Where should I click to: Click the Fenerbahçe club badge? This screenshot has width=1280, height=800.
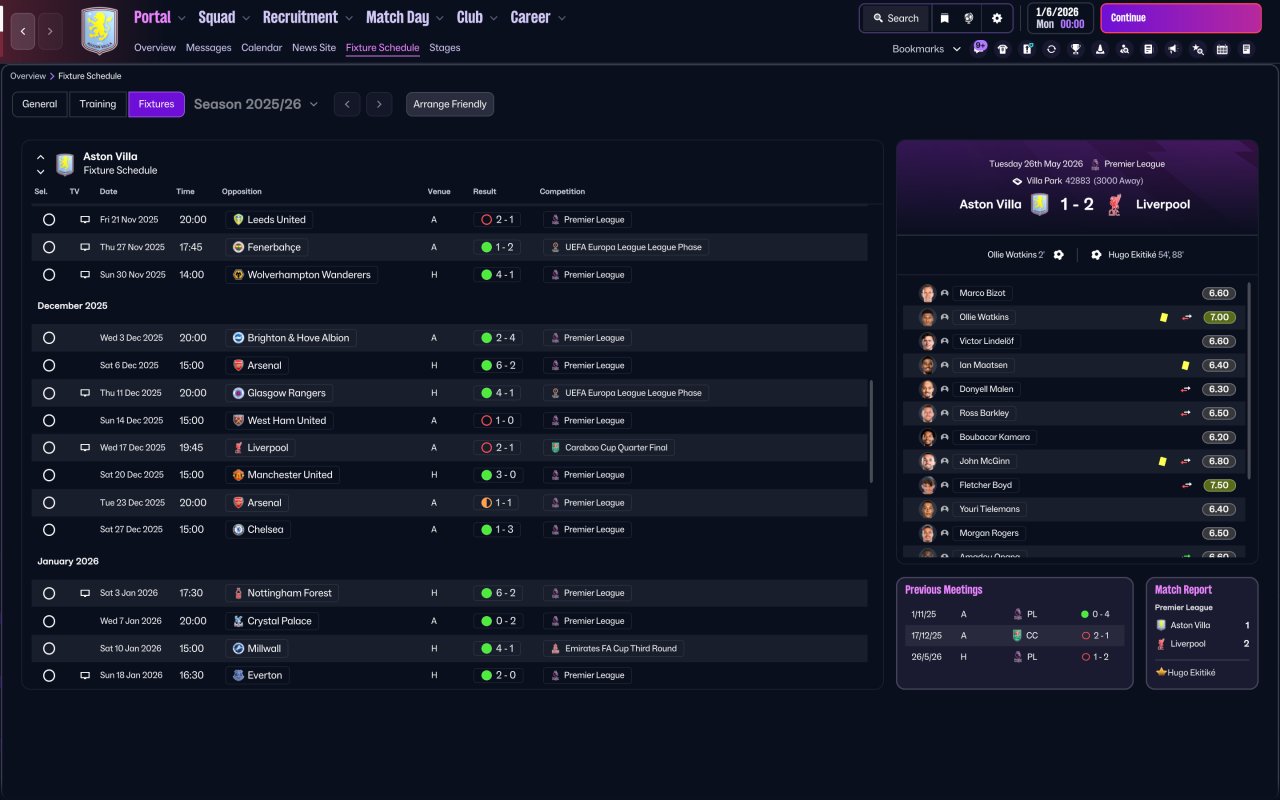tap(238, 247)
